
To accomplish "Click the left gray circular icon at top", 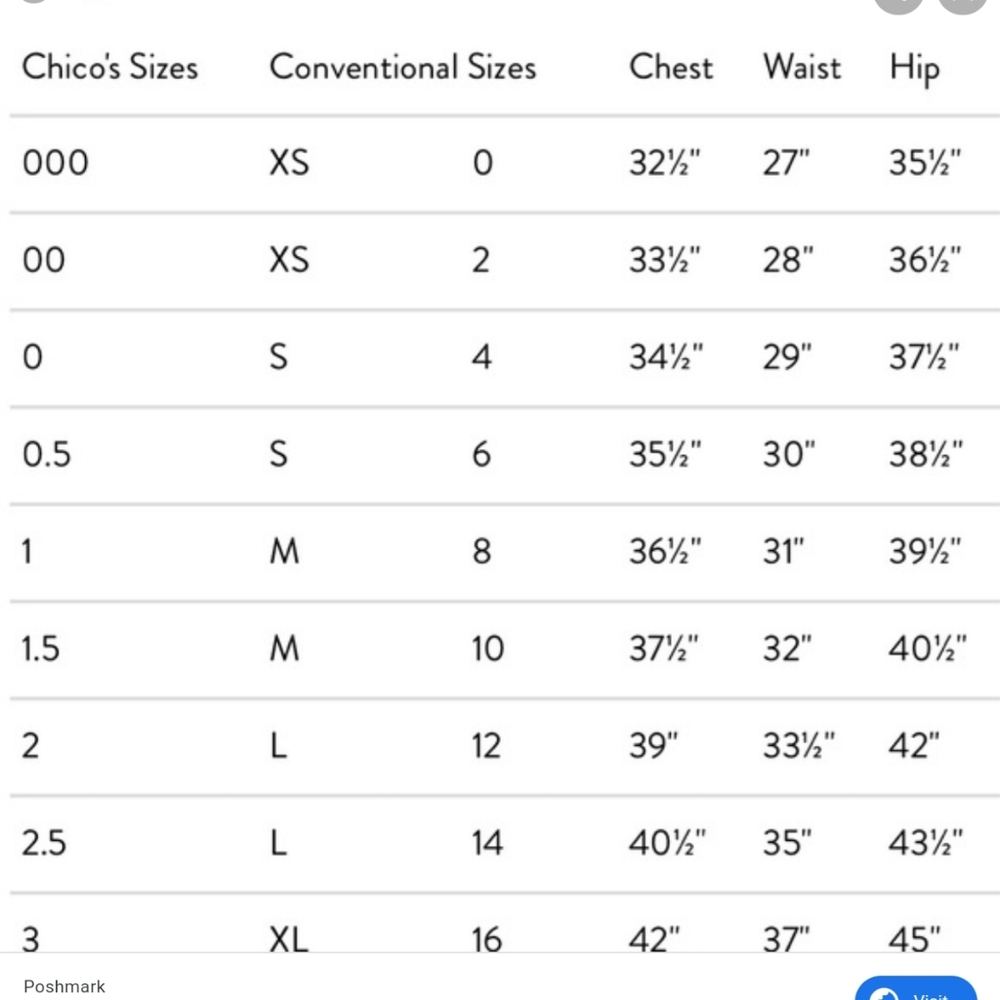I will point(899,5).
